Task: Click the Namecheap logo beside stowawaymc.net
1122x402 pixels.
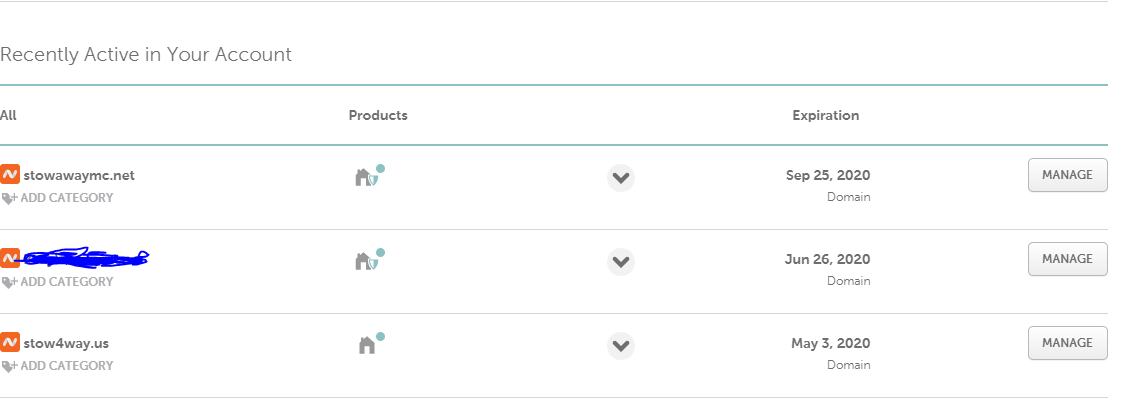Action: pyautogui.click(x=10, y=175)
